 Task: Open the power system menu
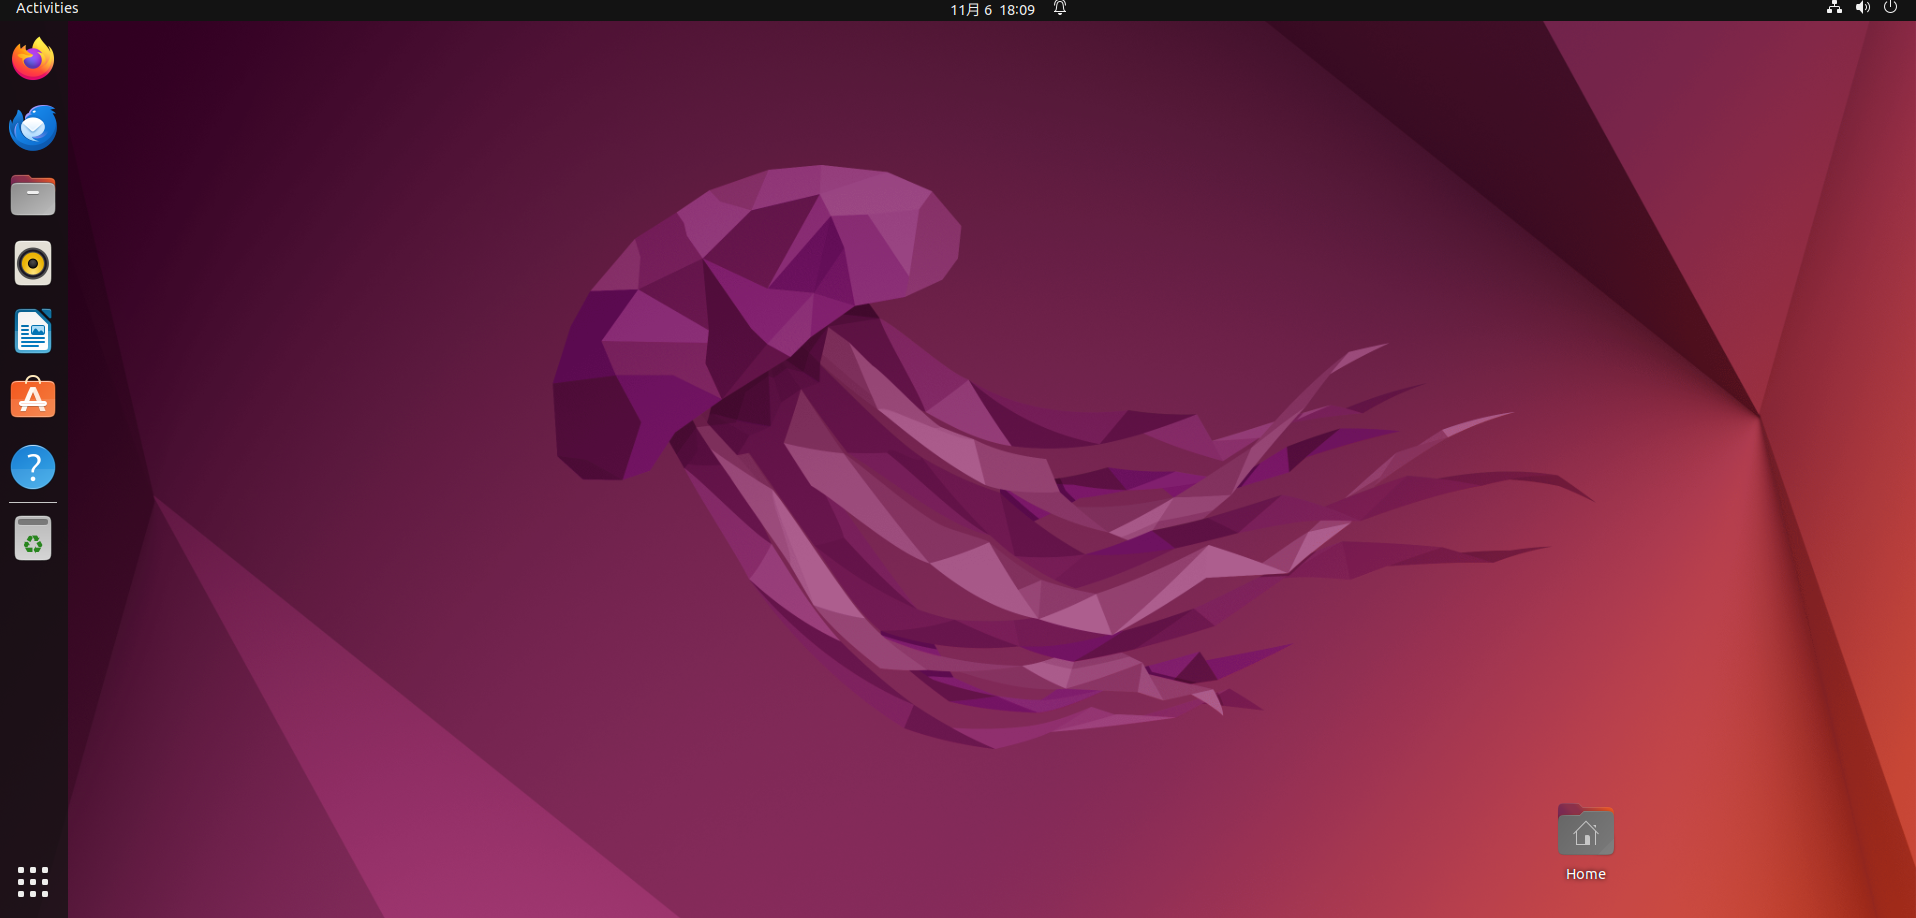tap(1890, 8)
